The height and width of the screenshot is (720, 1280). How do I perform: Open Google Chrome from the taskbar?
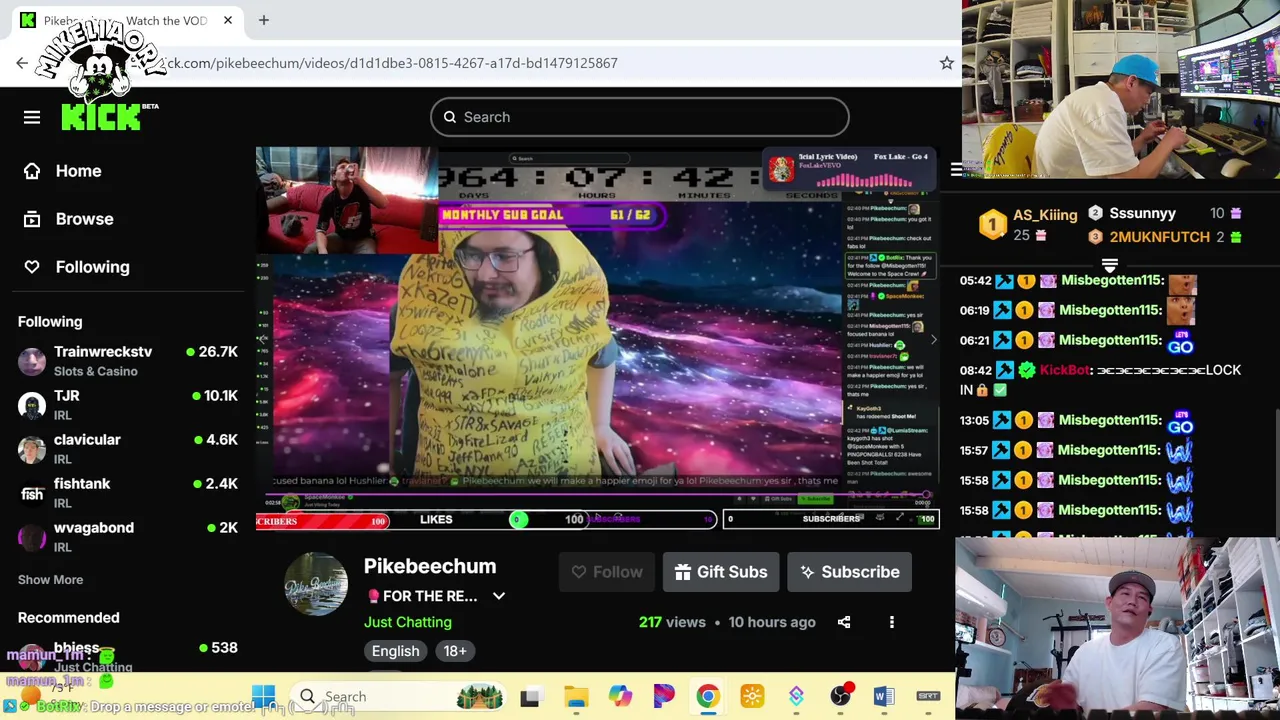[x=707, y=696]
